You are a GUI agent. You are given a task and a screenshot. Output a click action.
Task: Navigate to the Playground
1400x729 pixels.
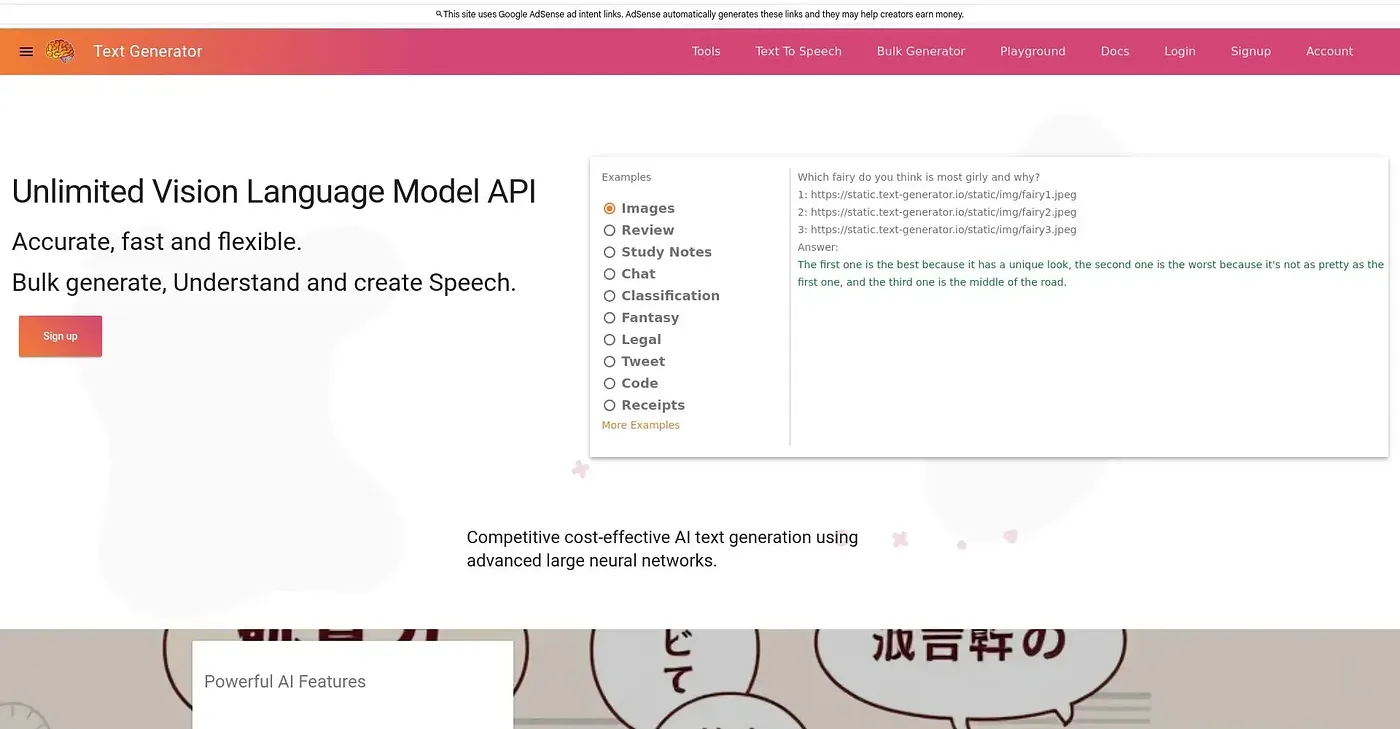coord(1033,52)
